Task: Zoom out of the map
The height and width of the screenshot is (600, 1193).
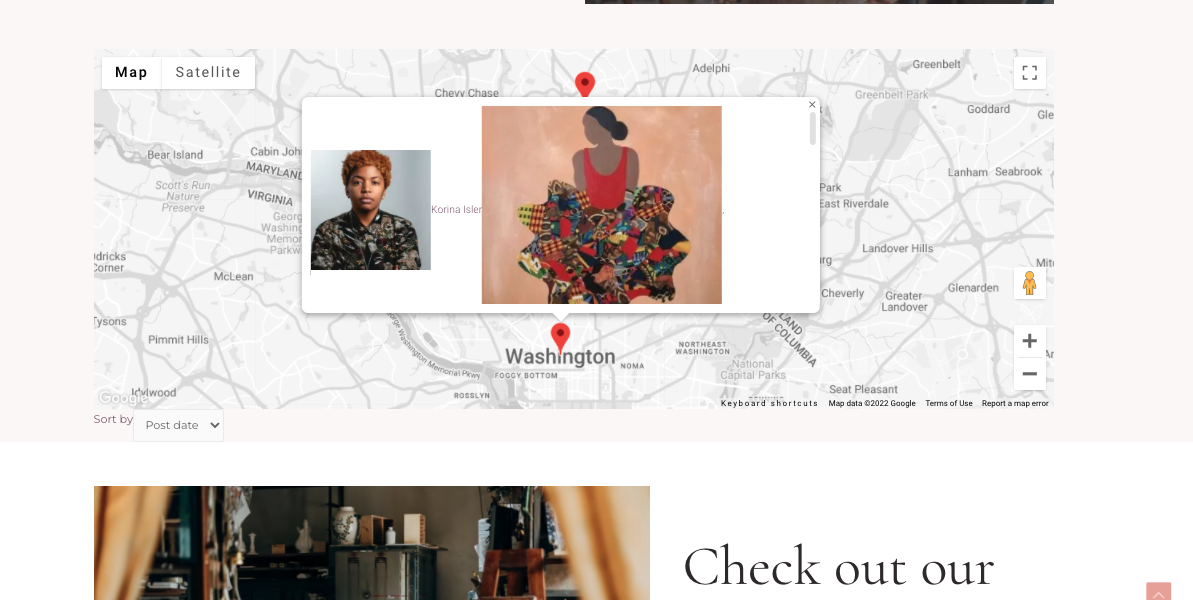Action: 1029,374
